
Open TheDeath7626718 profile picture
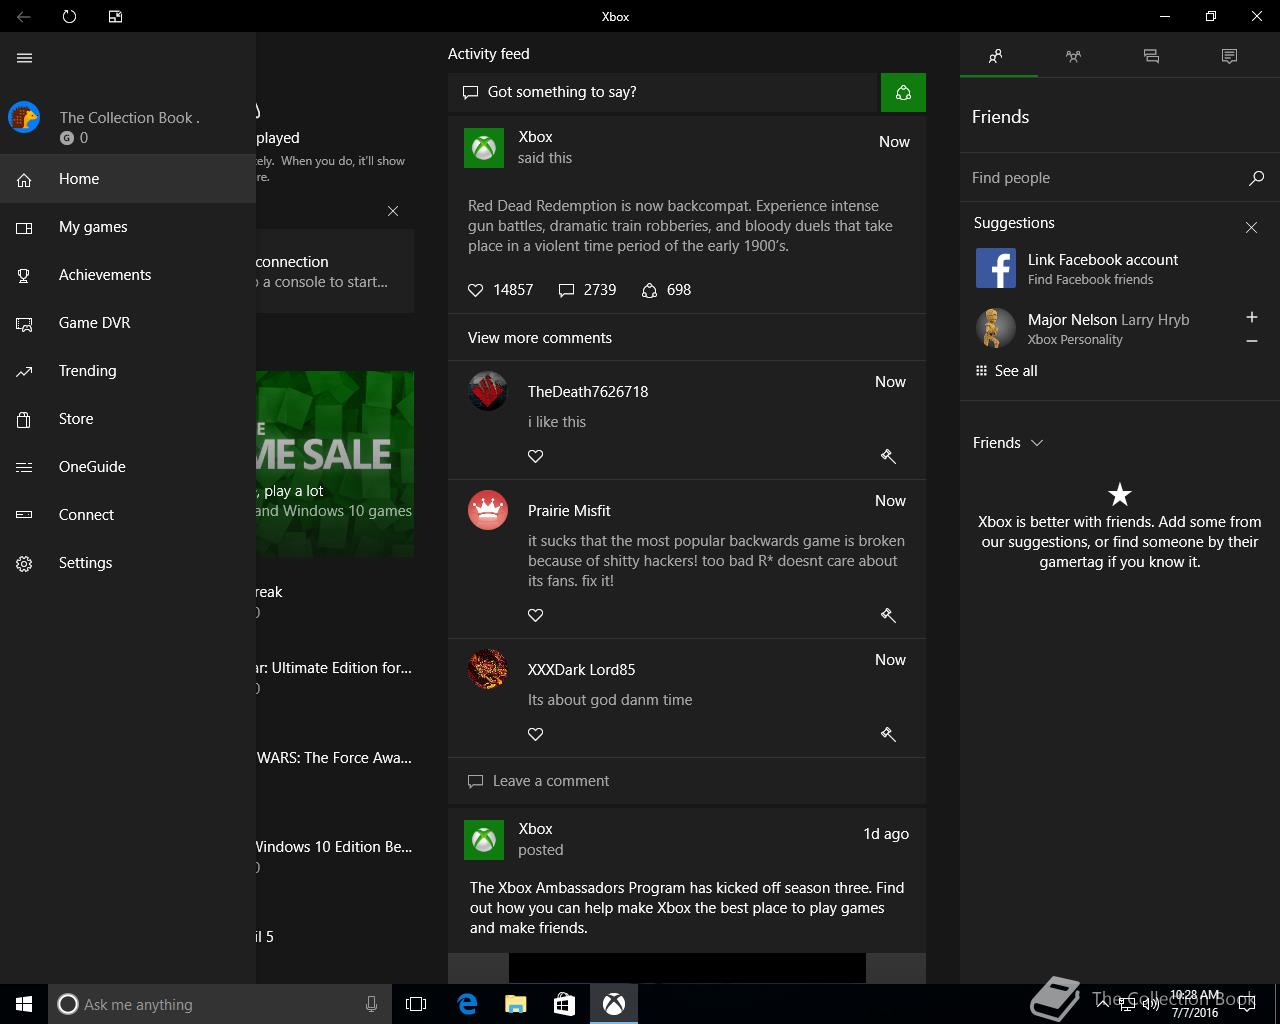point(488,391)
